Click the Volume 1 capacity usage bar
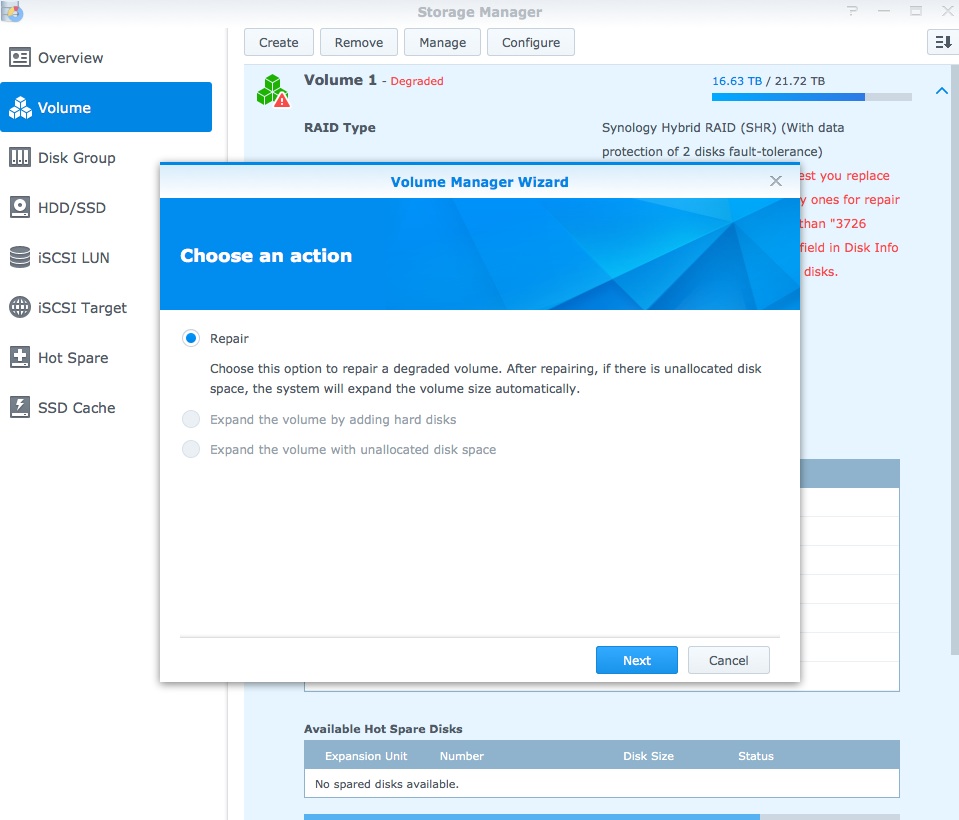 pyautogui.click(x=812, y=97)
